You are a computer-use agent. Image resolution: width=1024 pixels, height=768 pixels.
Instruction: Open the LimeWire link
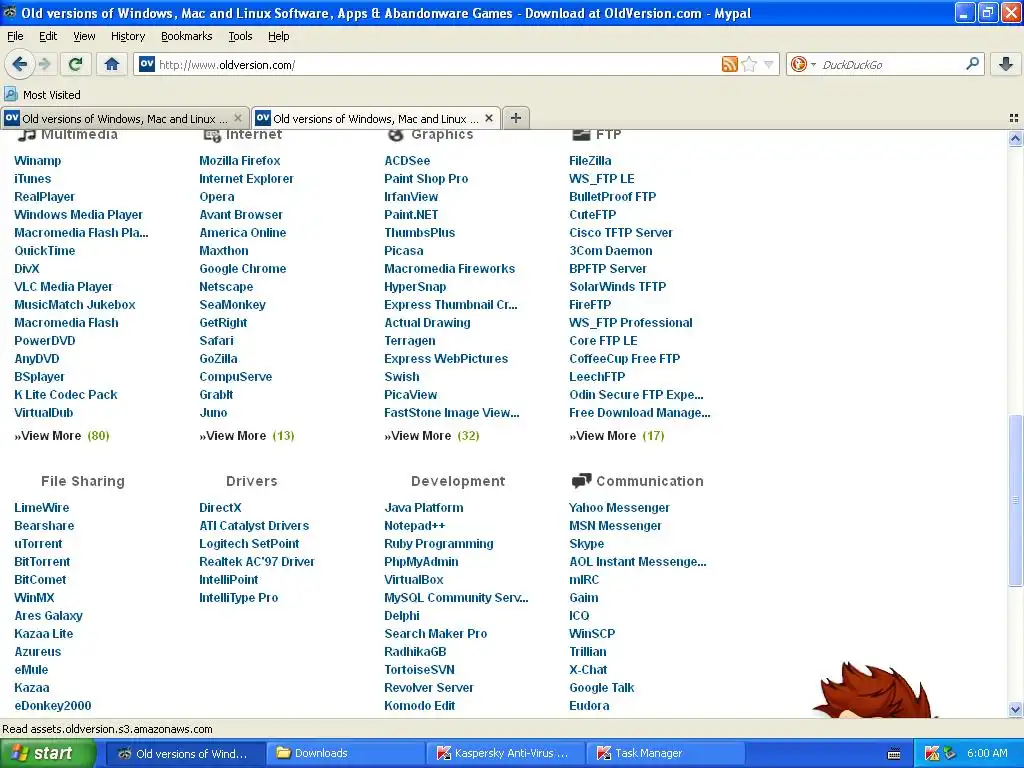(41, 507)
